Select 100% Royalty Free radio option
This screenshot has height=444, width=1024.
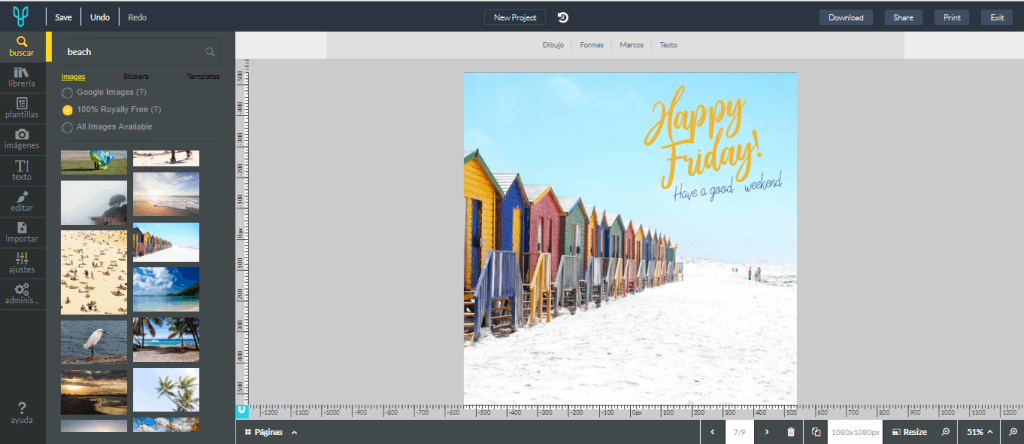click(67, 109)
